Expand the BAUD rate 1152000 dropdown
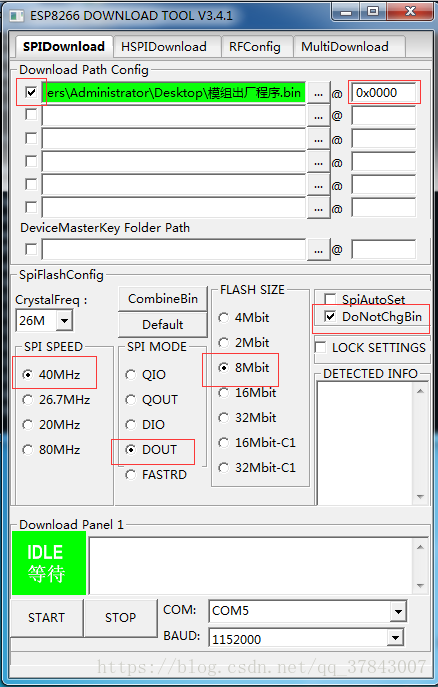 coord(396,638)
